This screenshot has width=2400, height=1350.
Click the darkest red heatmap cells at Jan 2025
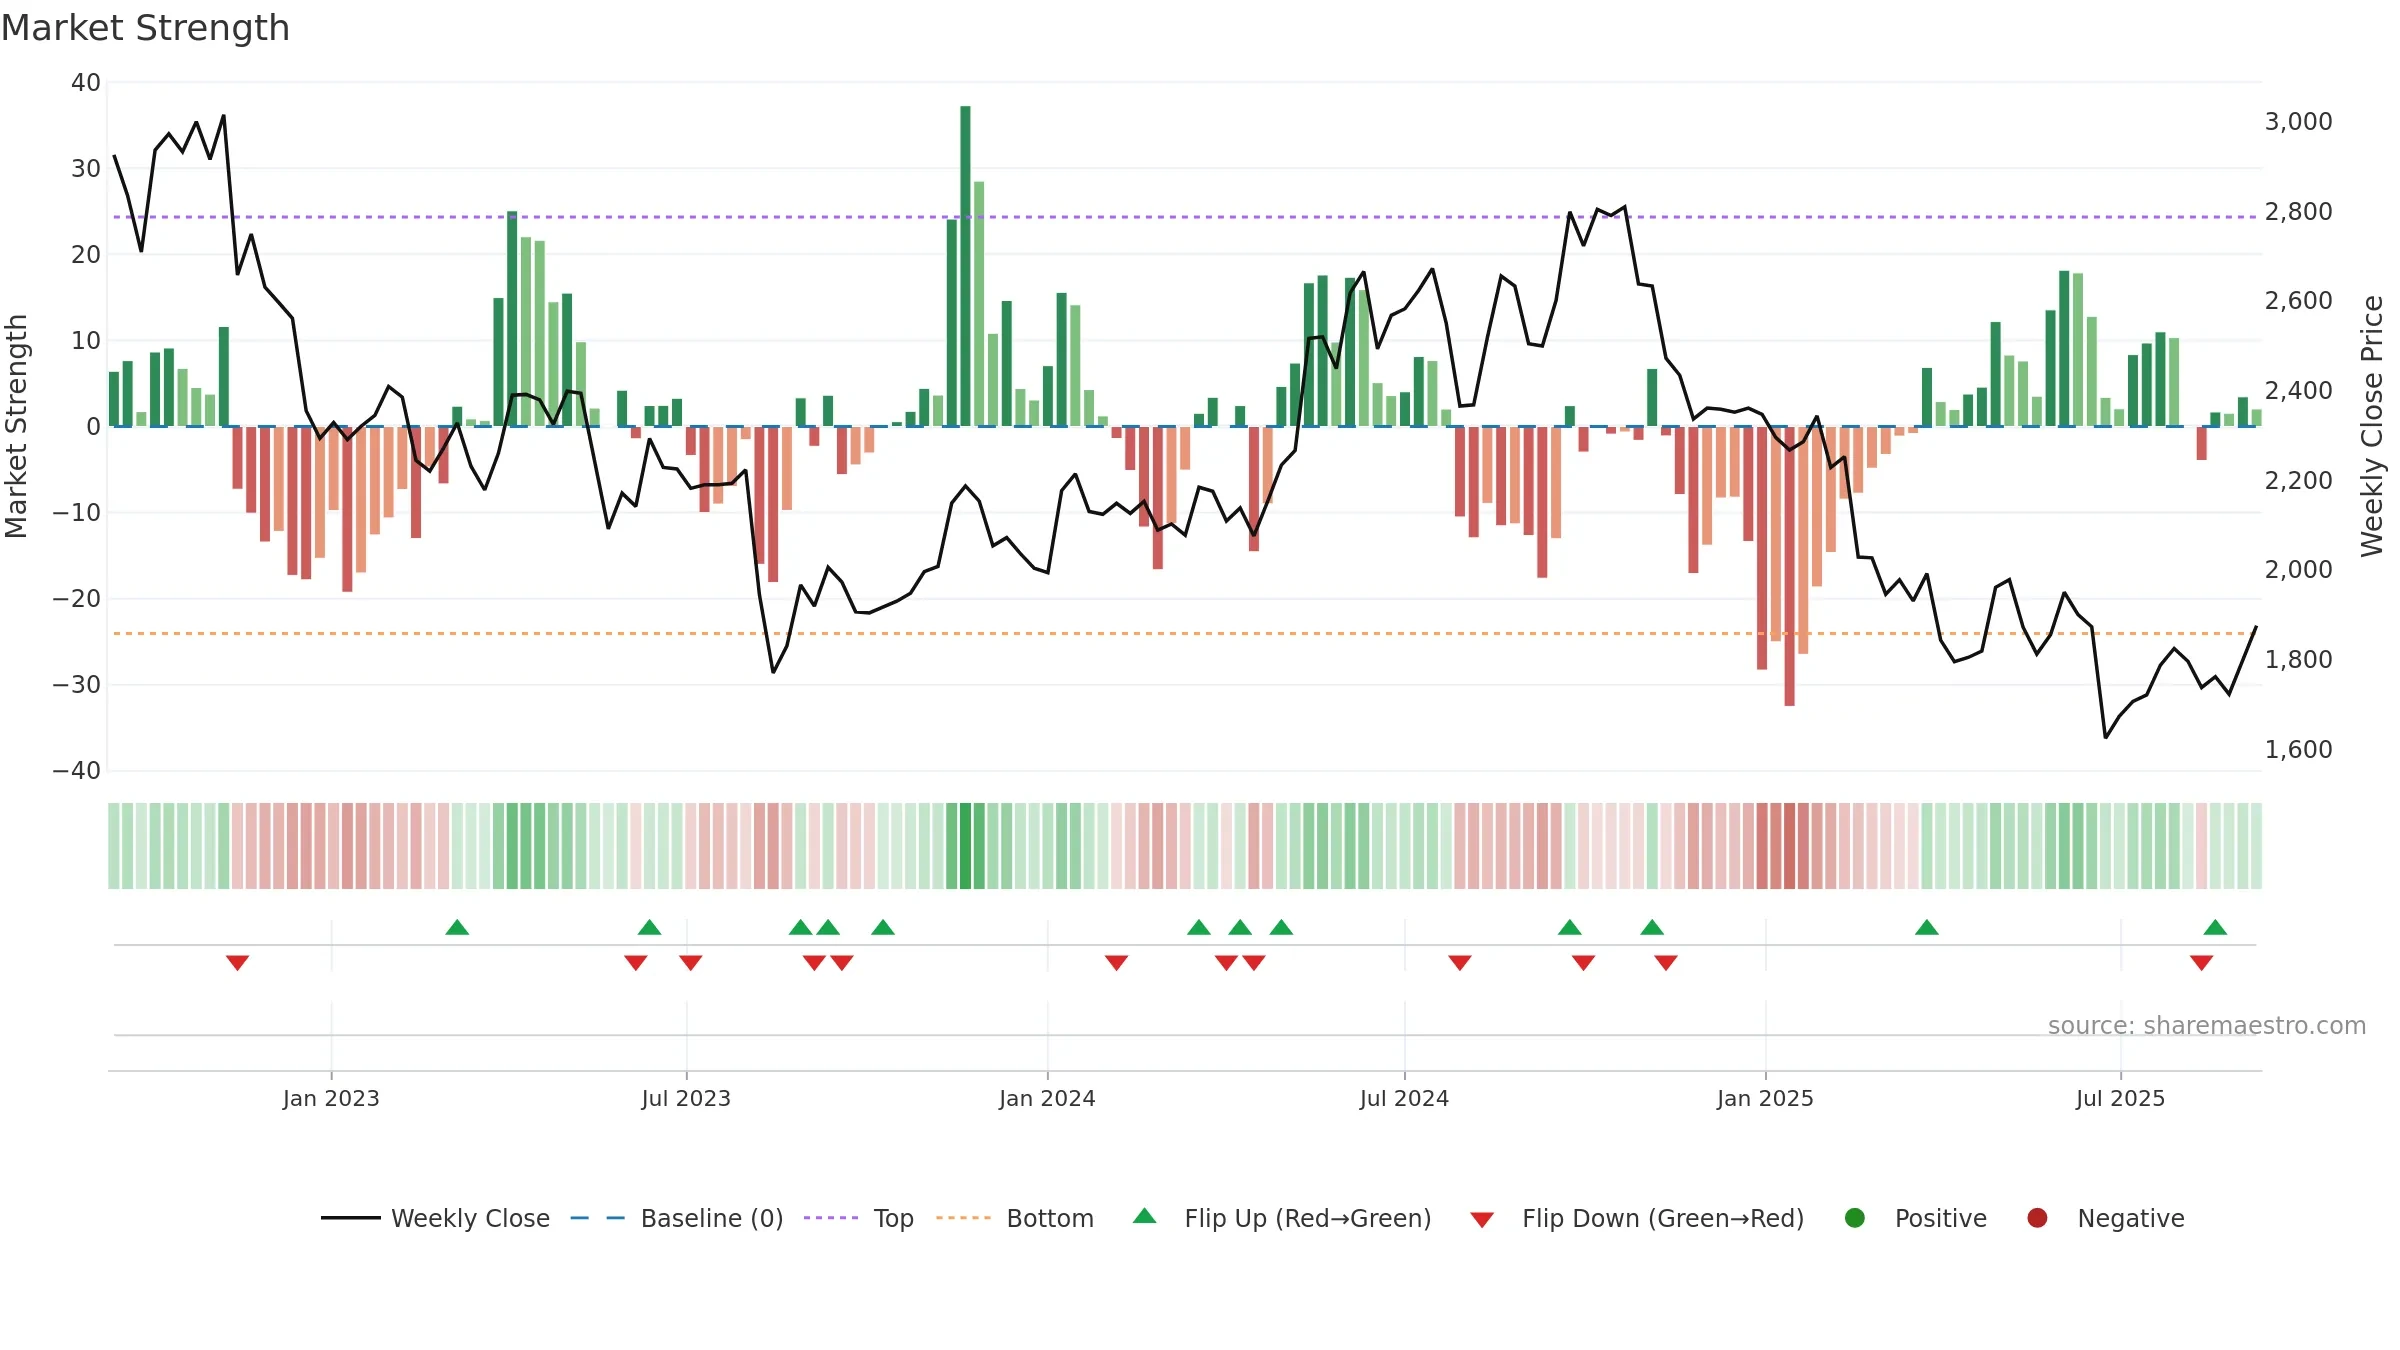point(1789,846)
